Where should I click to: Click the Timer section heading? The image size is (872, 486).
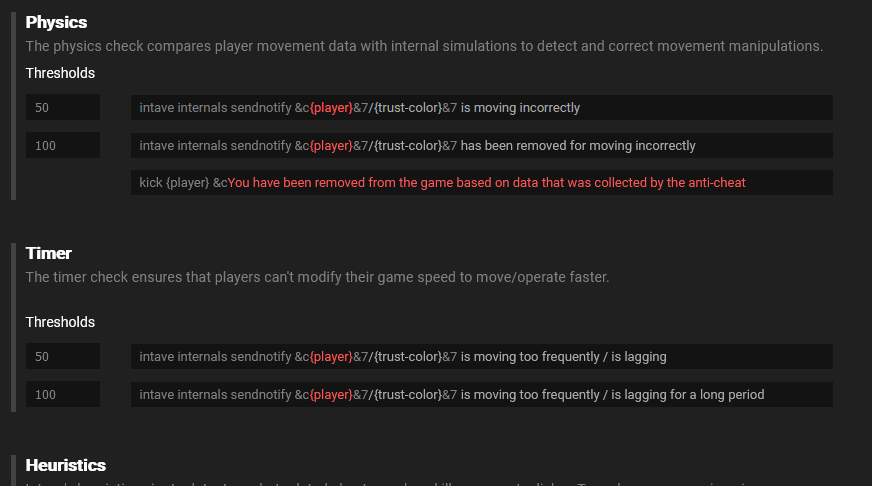pos(49,253)
